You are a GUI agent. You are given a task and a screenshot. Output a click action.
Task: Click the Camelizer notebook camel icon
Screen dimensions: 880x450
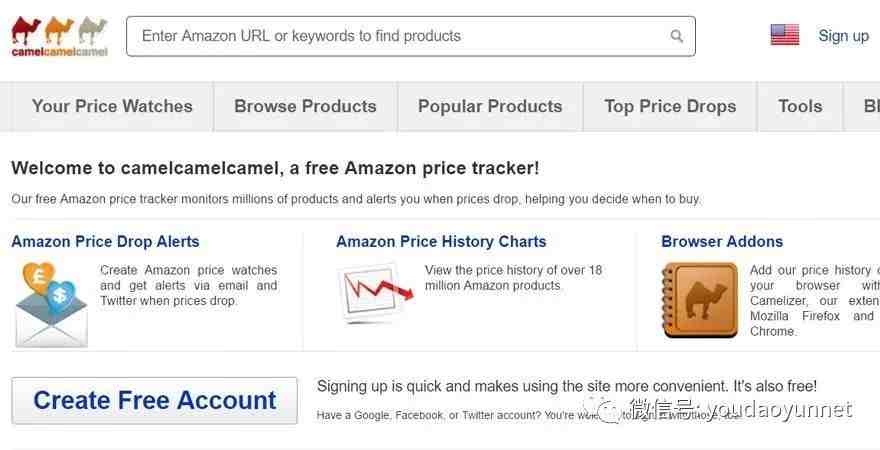(x=700, y=300)
